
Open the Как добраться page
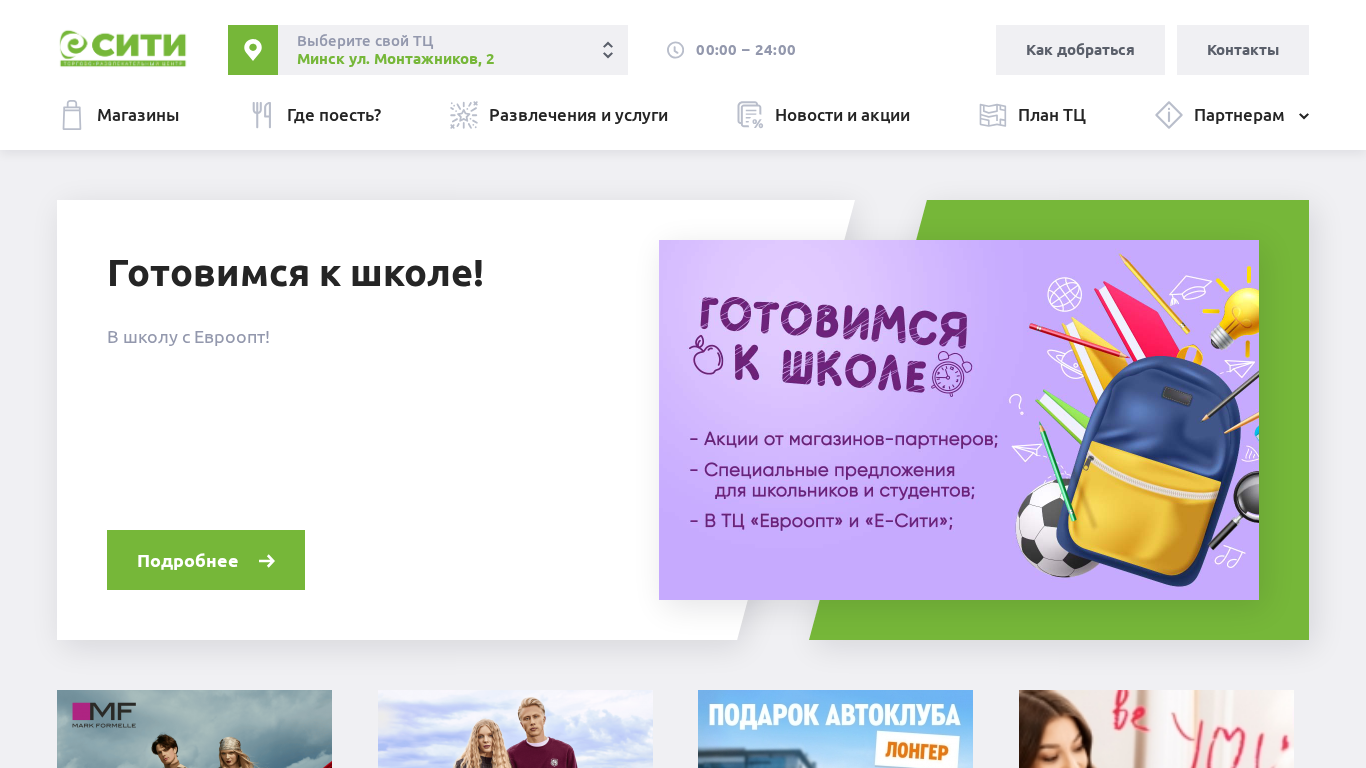(1080, 50)
